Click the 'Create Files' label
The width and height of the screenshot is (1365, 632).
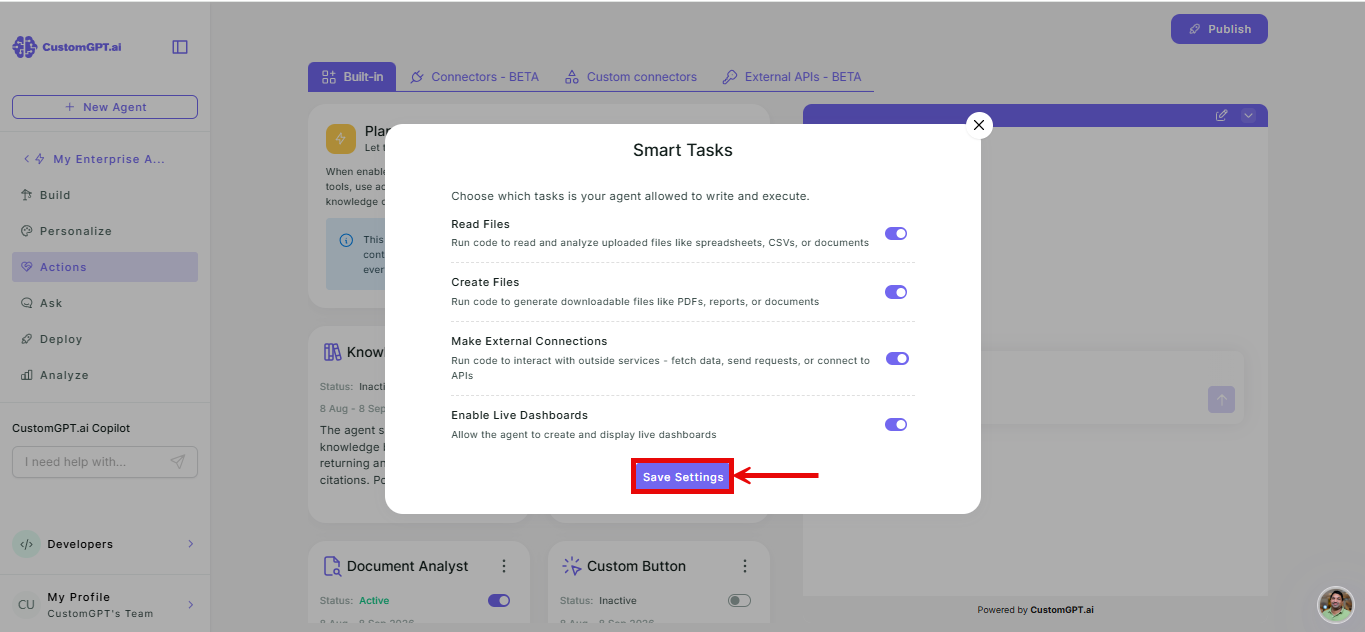tap(485, 282)
